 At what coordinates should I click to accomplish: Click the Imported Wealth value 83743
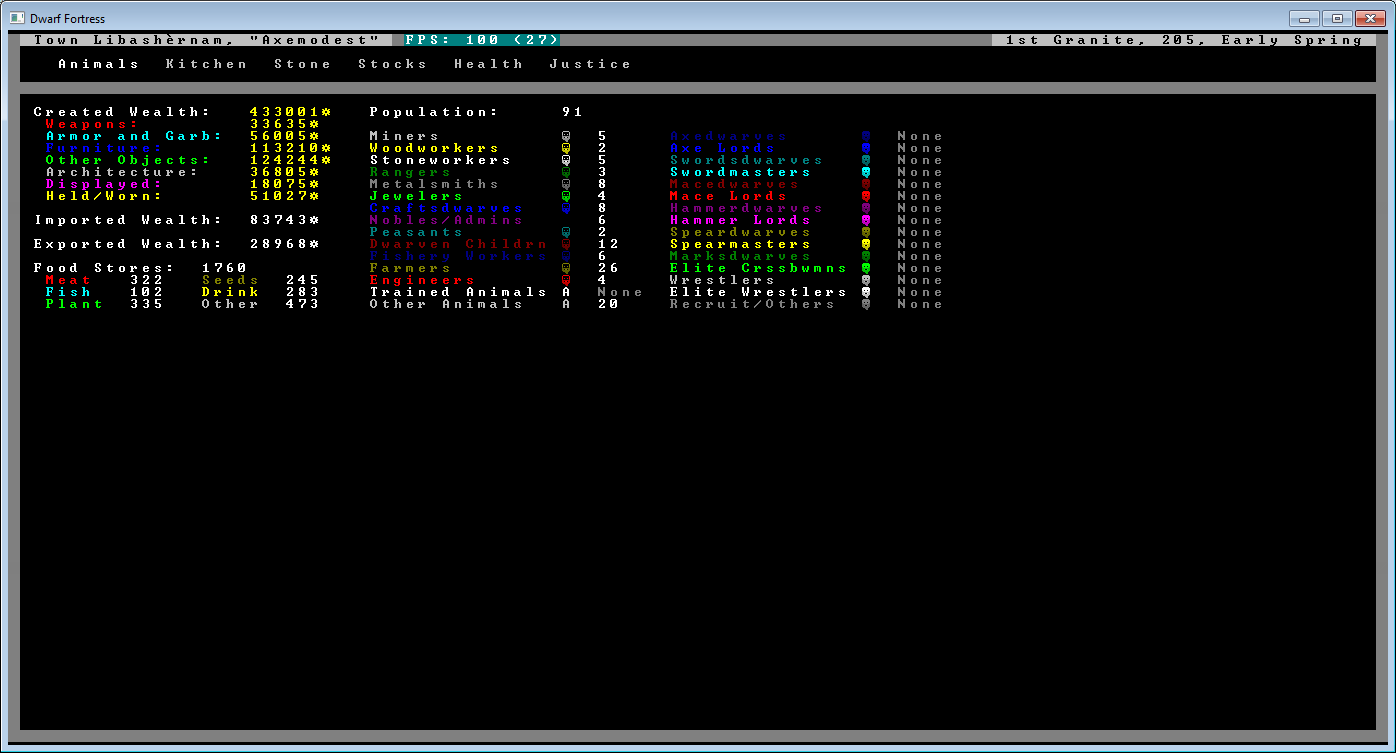pyautogui.click(x=285, y=220)
